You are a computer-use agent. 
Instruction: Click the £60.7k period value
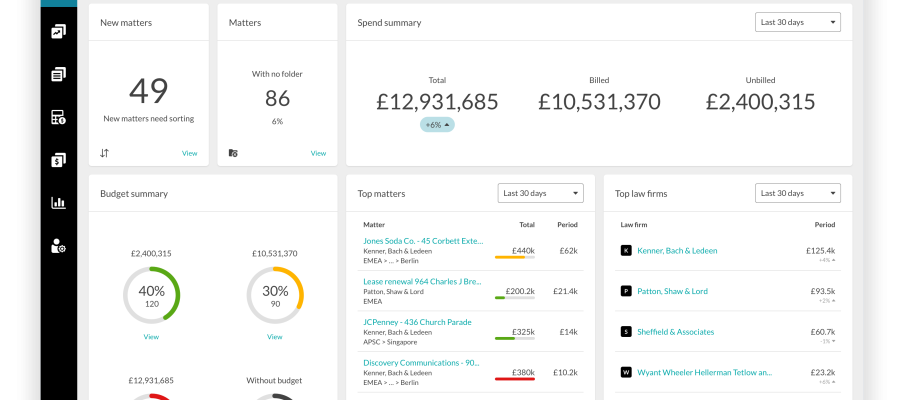pyautogui.click(x=823, y=332)
